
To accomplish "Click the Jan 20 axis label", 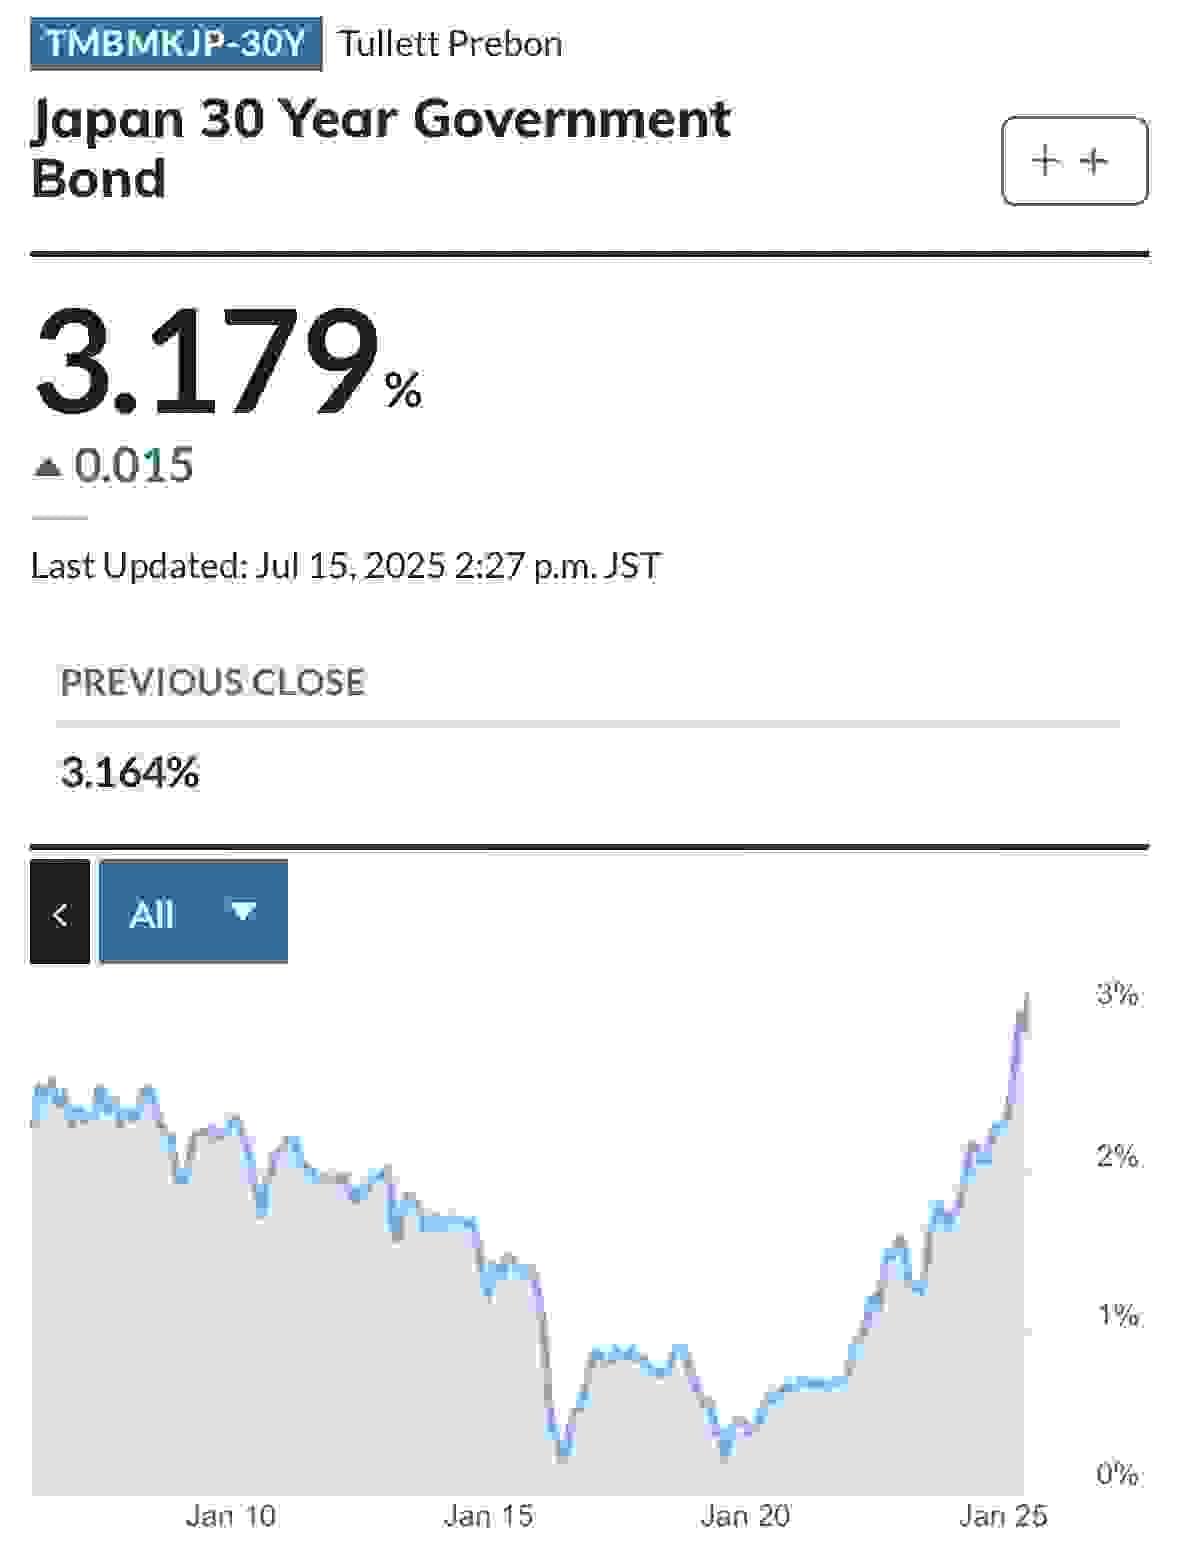I will [x=745, y=1516].
